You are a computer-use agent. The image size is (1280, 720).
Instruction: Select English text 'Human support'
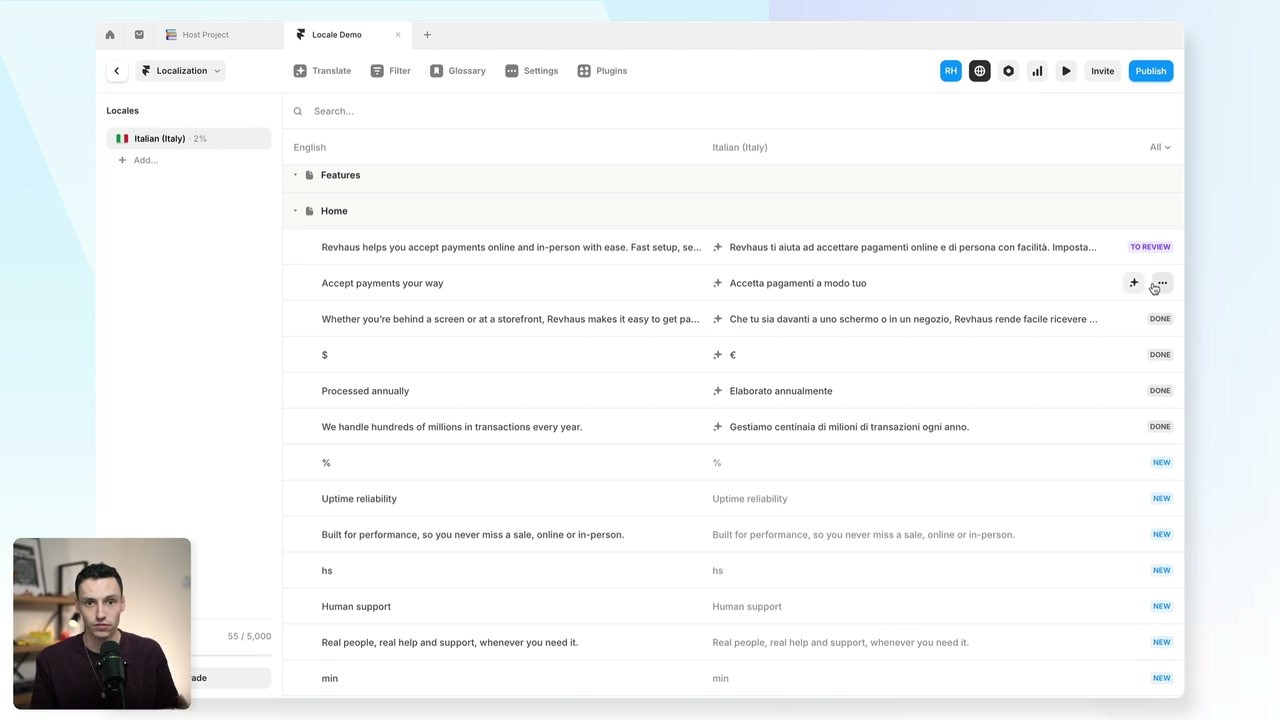(x=356, y=607)
